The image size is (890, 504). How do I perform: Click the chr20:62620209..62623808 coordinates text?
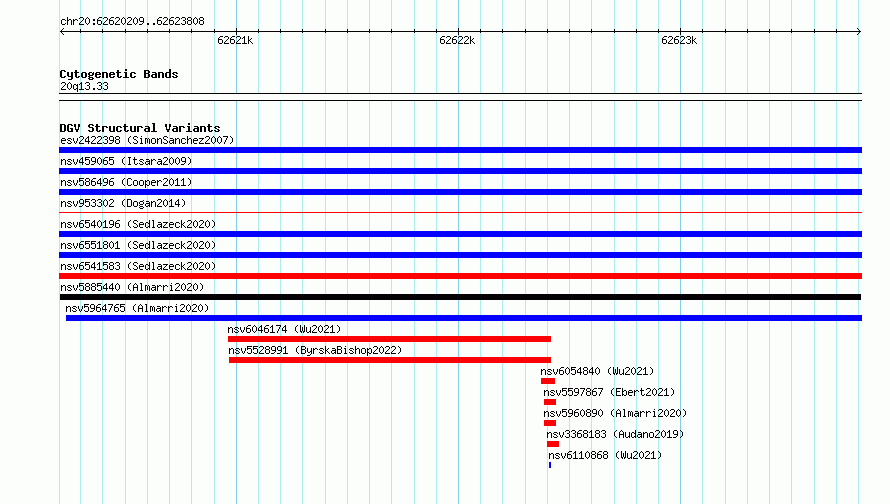tap(132, 22)
